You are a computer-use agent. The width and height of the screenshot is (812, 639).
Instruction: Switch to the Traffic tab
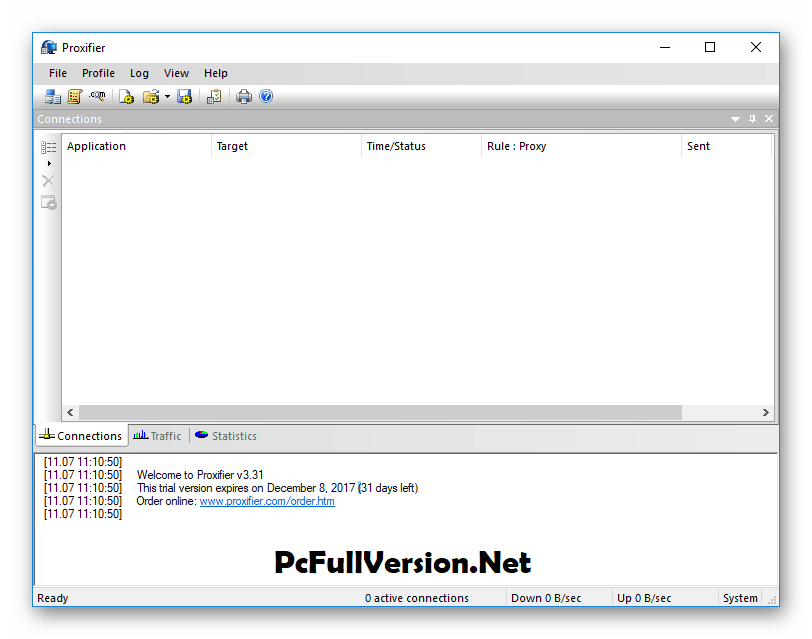click(157, 436)
